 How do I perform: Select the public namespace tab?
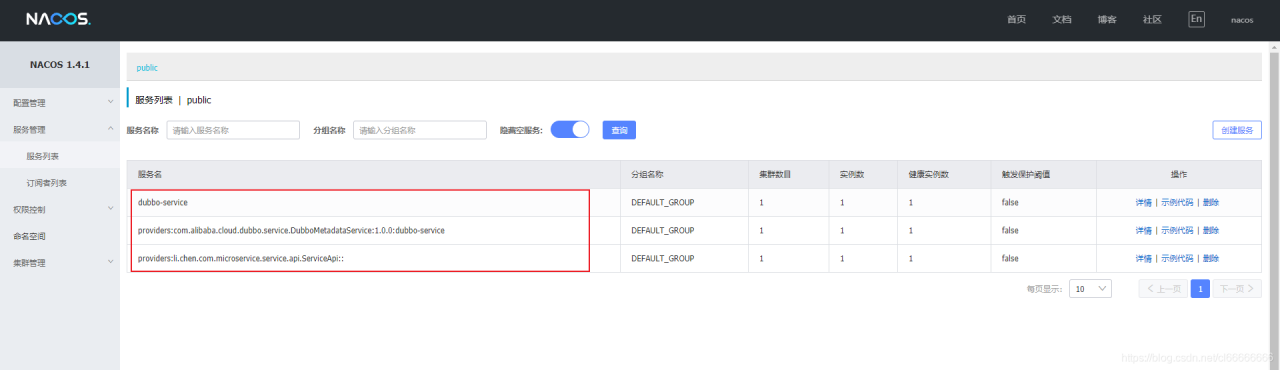click(147, 68)
